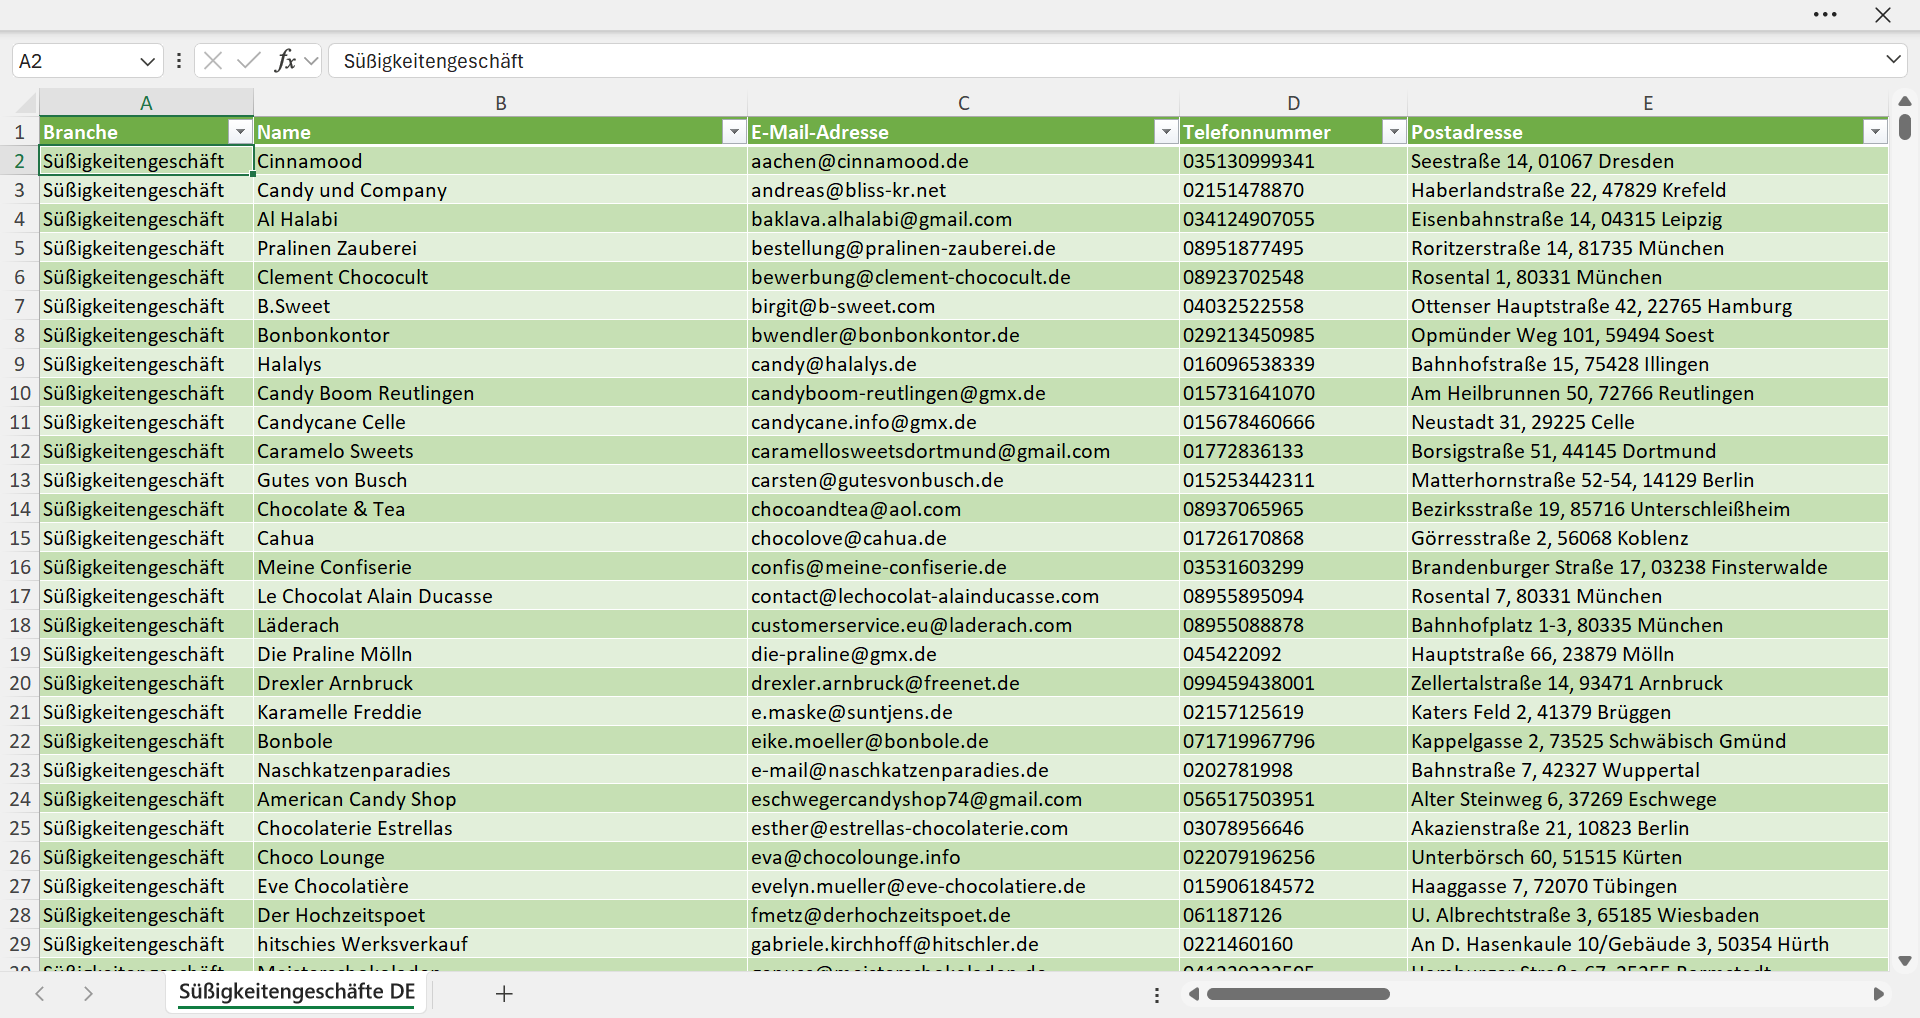The width and height of the screenshot is (1920, 1018).
Task: Open the Branche column filter dropdown
Action: point(240,131)
